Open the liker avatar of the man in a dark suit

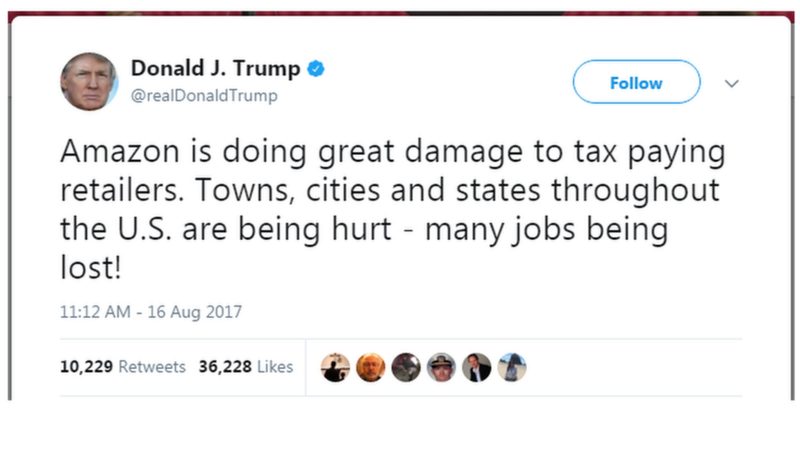[x=477, y=367]
